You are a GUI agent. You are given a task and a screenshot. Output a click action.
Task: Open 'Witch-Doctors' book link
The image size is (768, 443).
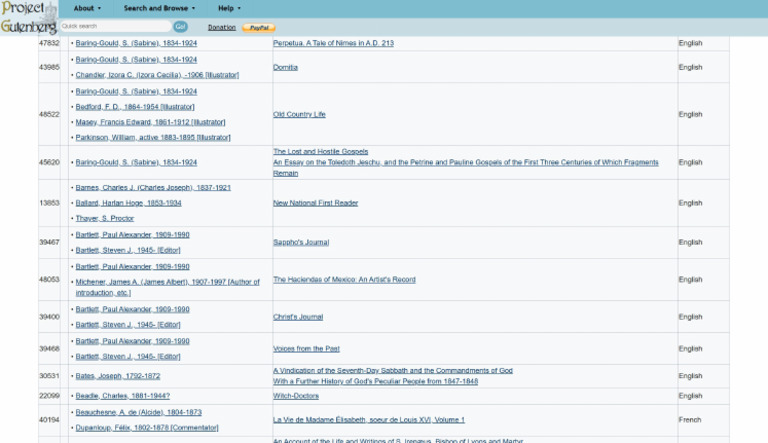(x=296, y=396)
